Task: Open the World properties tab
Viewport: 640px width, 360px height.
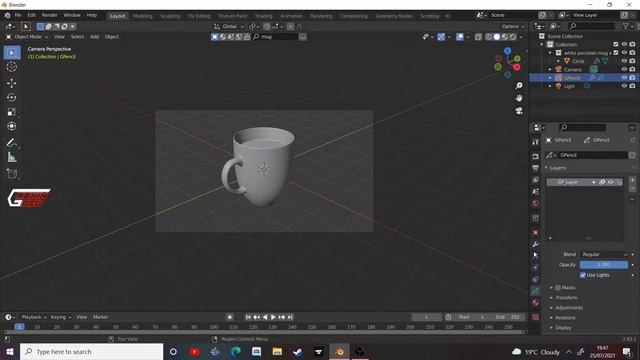Action: point(536,203)
